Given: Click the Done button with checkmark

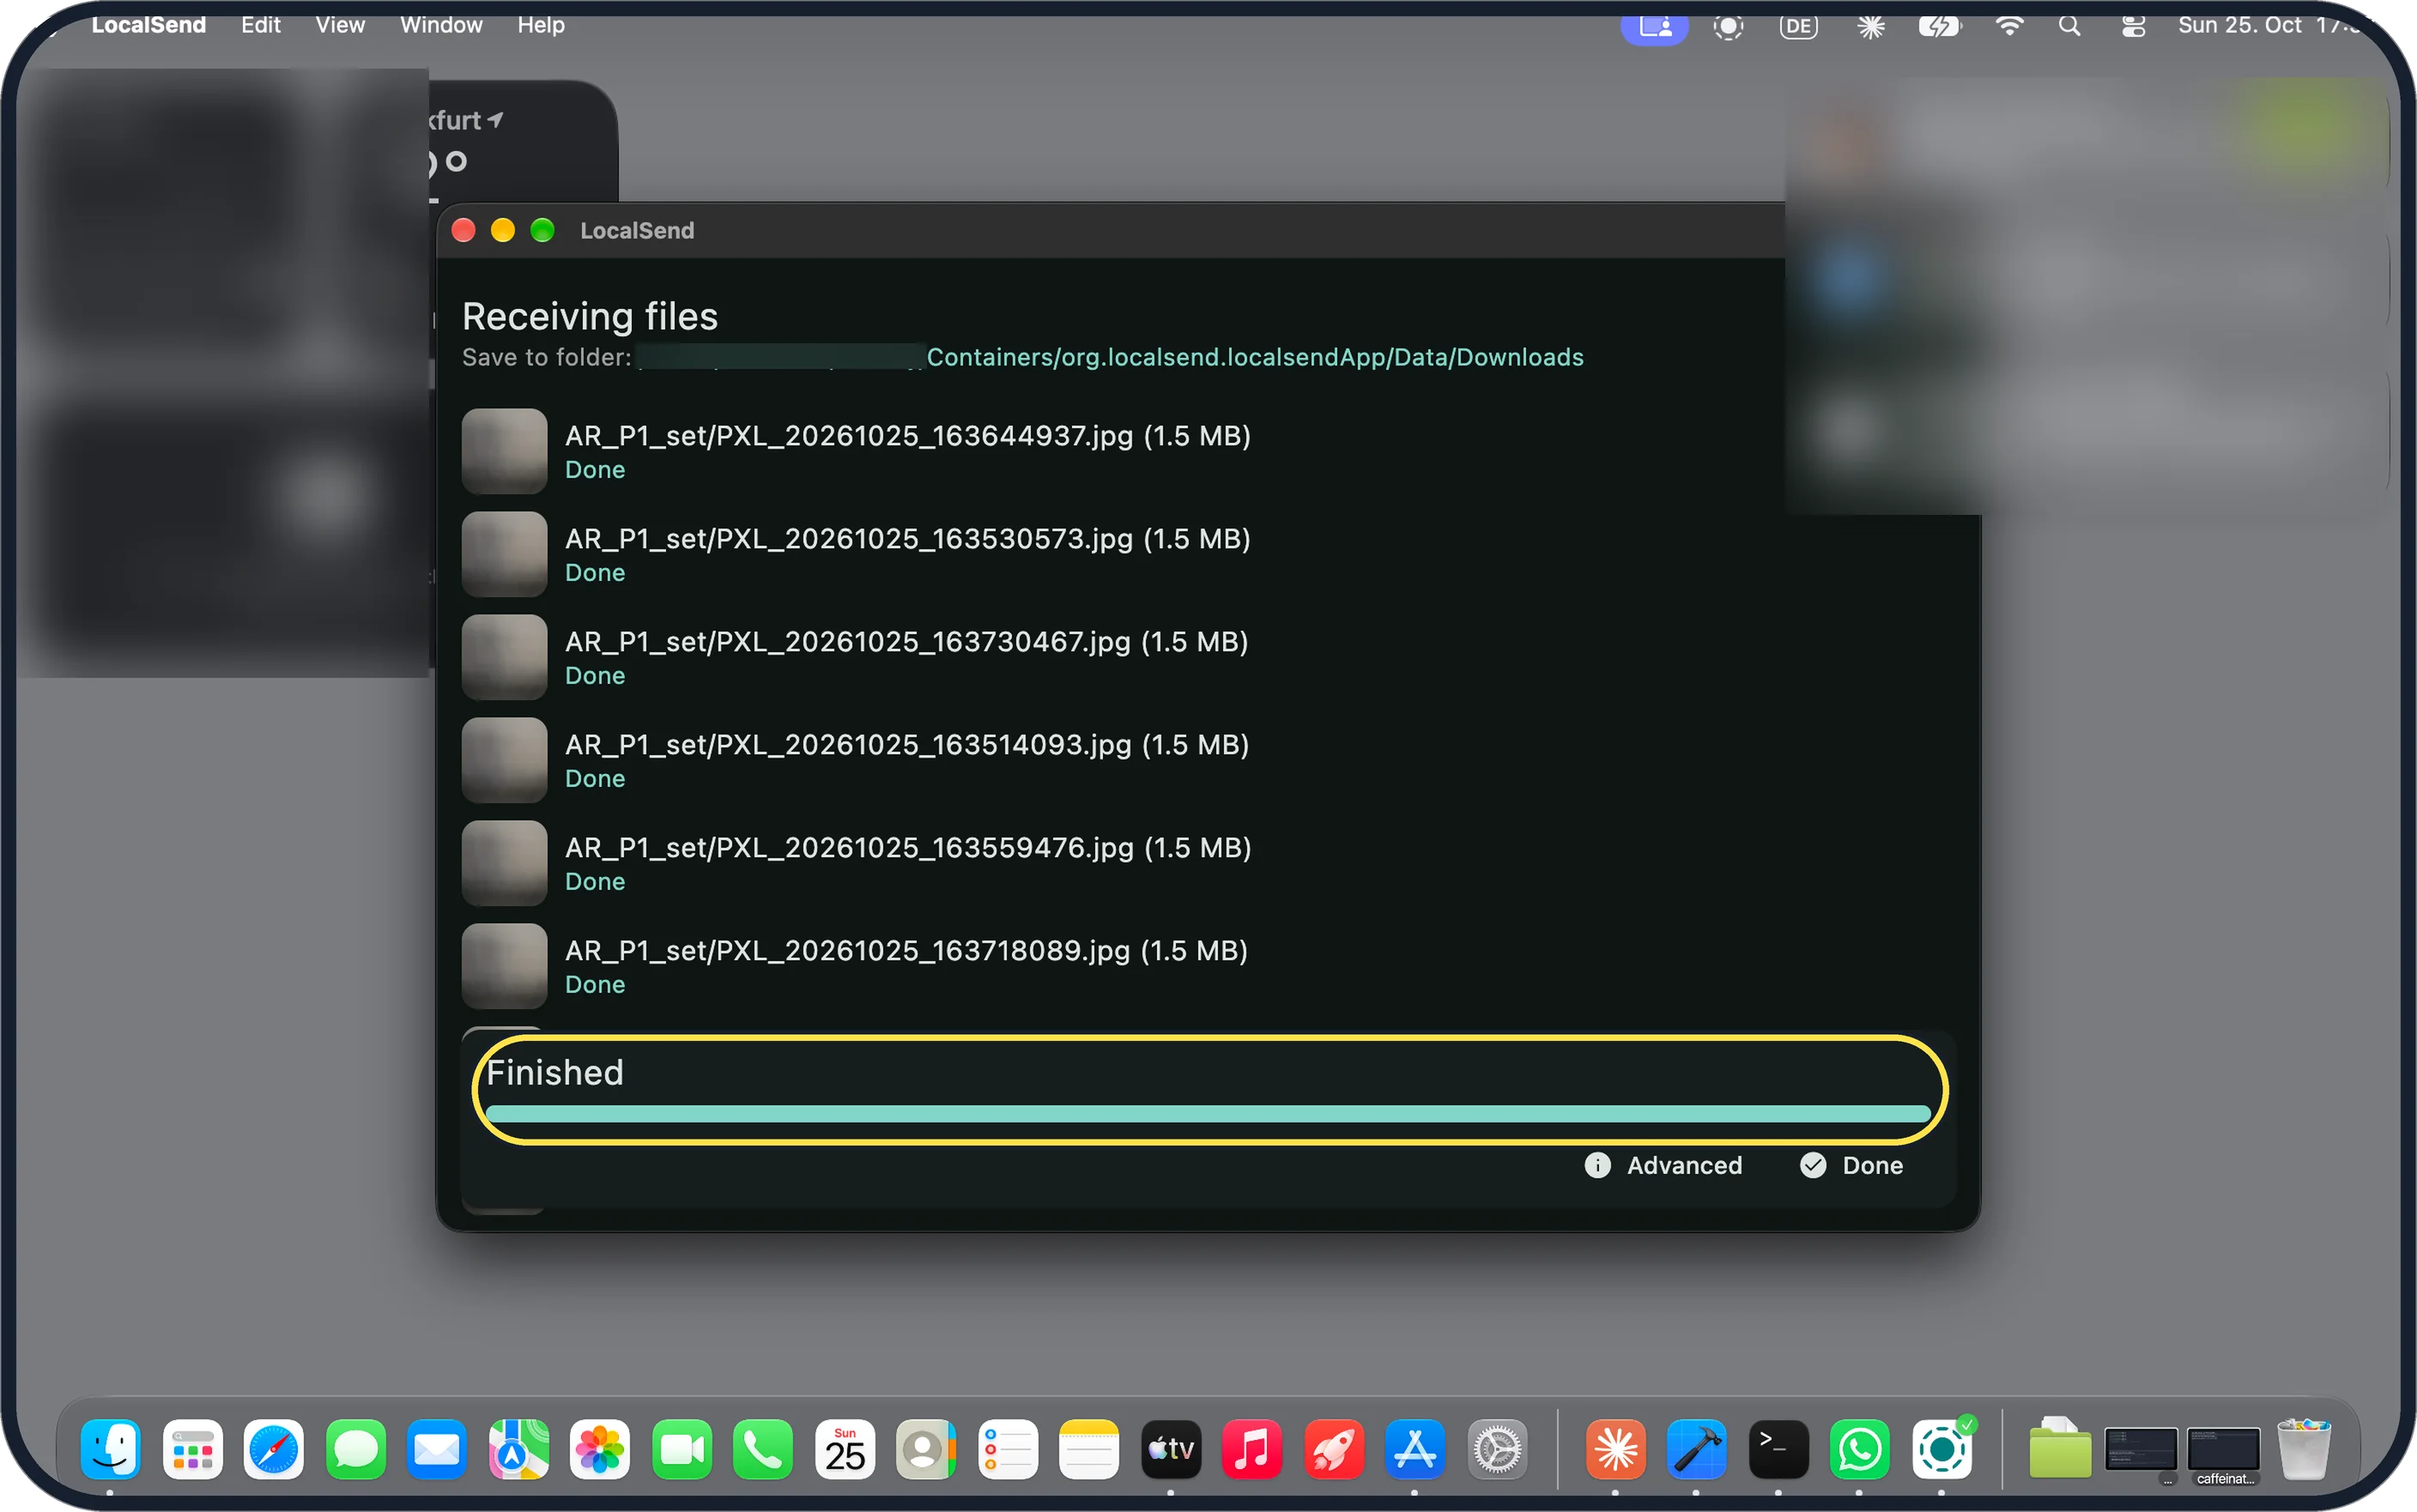Looking at the screenshot, I should click(x=1851, y=1165).
